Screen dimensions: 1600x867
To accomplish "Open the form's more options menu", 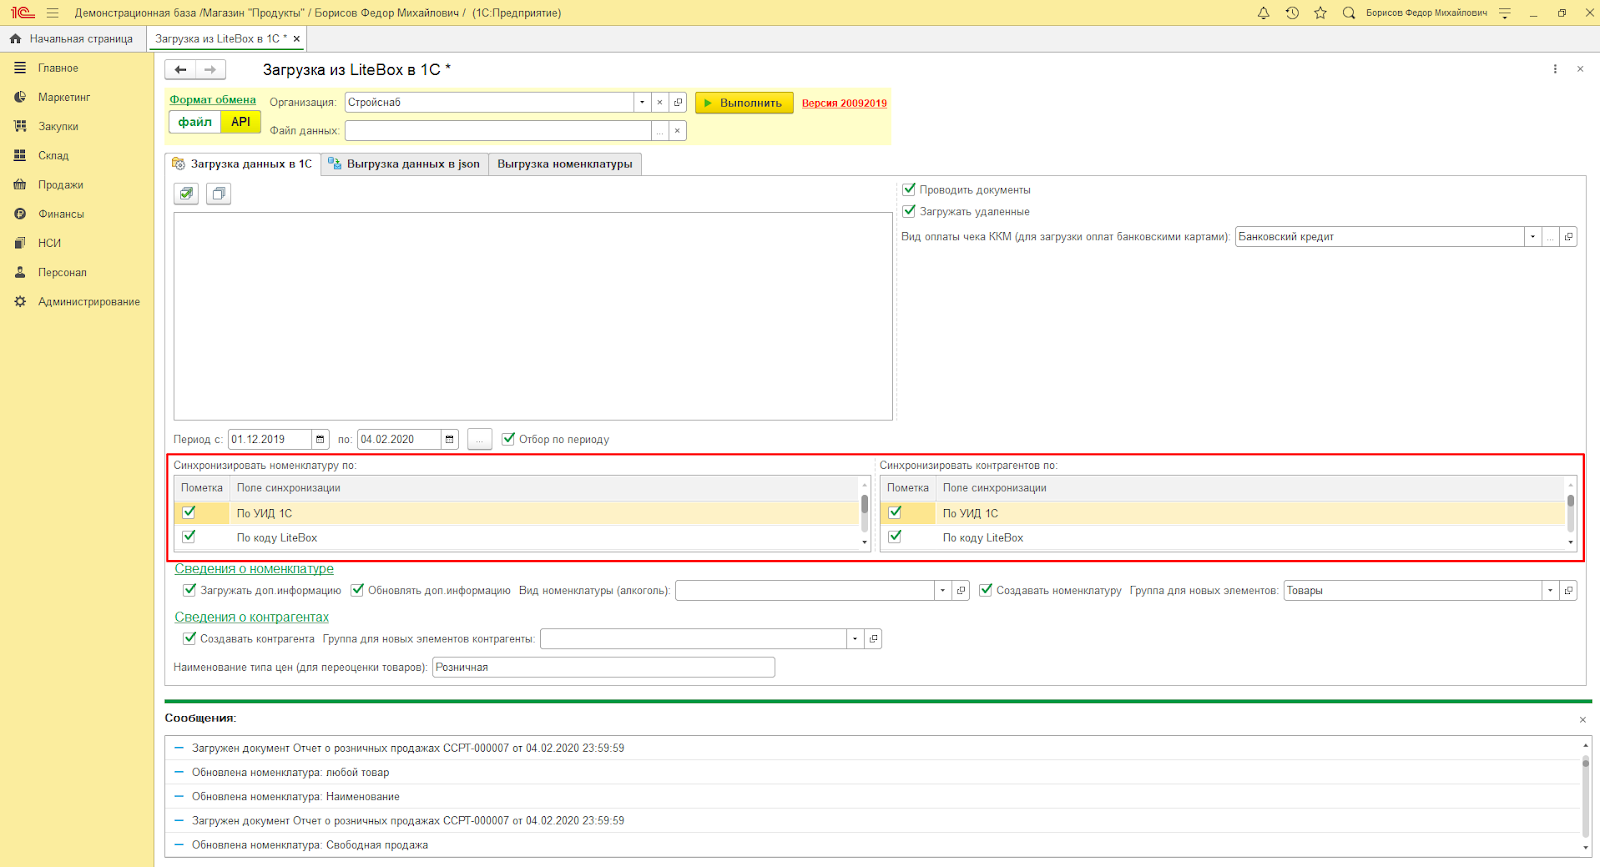I will click(1555, 69).
